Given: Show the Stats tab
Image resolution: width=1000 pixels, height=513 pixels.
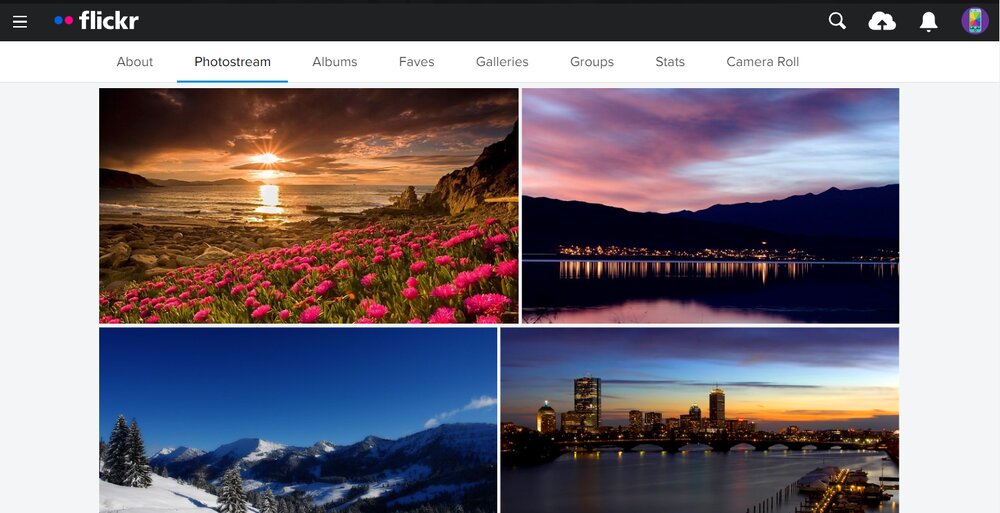Looking at the screenshot, I should click(670, 62).
